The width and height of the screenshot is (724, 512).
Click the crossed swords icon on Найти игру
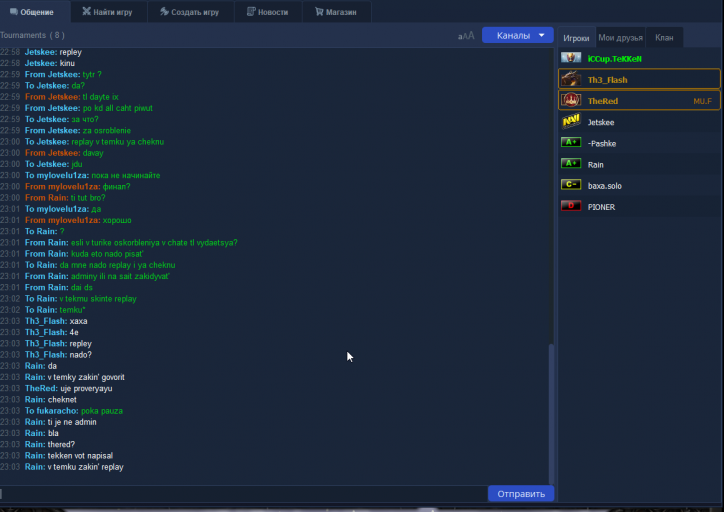coord(86,12)
